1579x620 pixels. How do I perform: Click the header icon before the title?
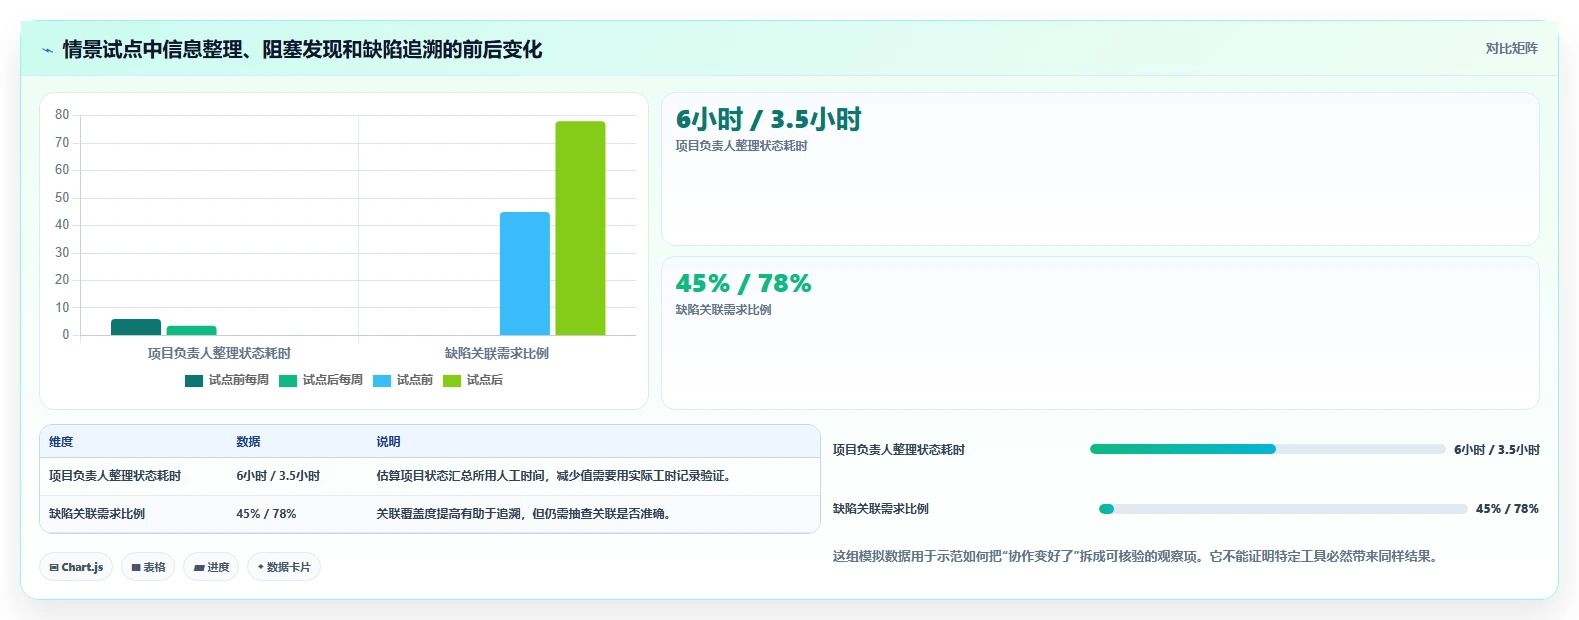[x=47, y=50]
